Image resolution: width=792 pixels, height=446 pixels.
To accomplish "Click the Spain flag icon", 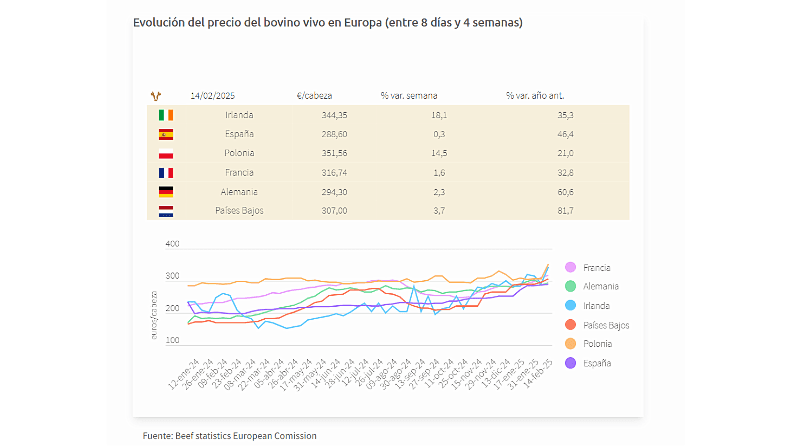I will click(x=166, y=134).
